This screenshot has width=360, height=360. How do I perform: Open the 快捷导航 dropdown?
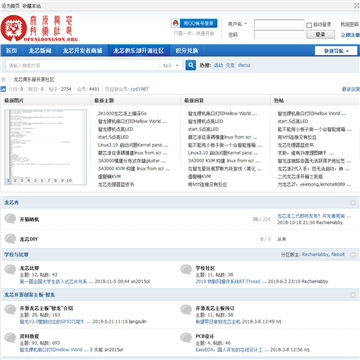pos(336,51)
